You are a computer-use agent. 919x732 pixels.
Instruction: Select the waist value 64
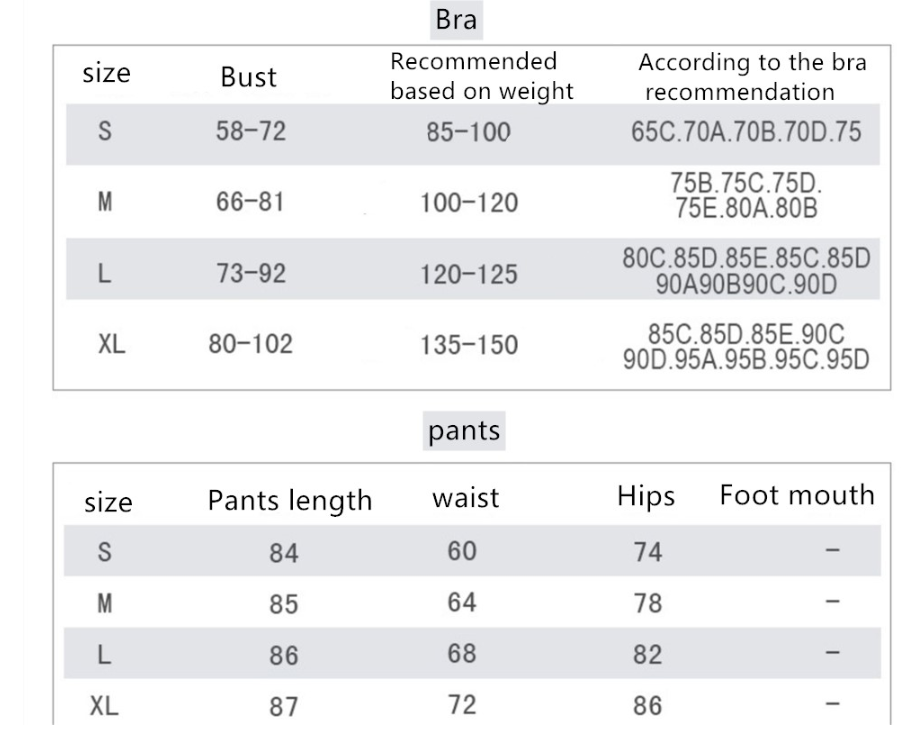point(462,603)
